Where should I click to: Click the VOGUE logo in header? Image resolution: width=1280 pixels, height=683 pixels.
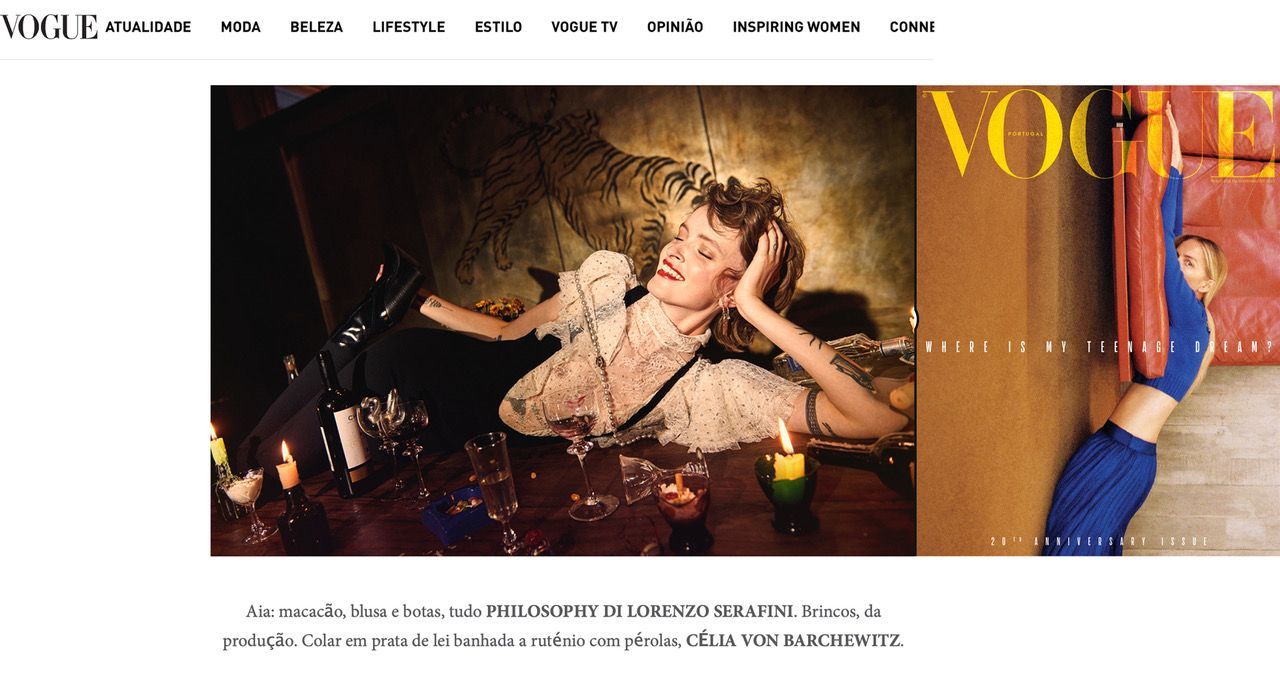coord(49,27)
